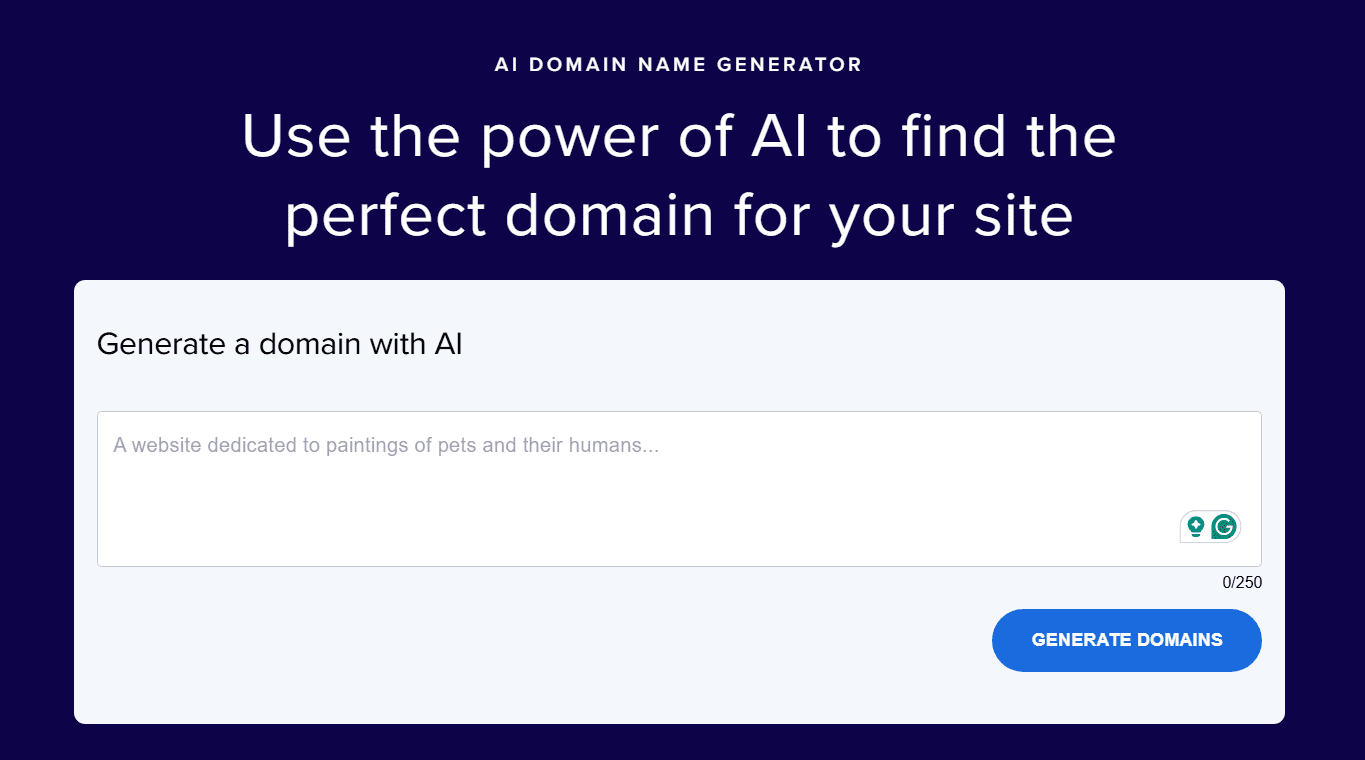Click the Generate a domain with AI heading
The height and width of the screenshot is (760, 1365).
tap(280, 344)
